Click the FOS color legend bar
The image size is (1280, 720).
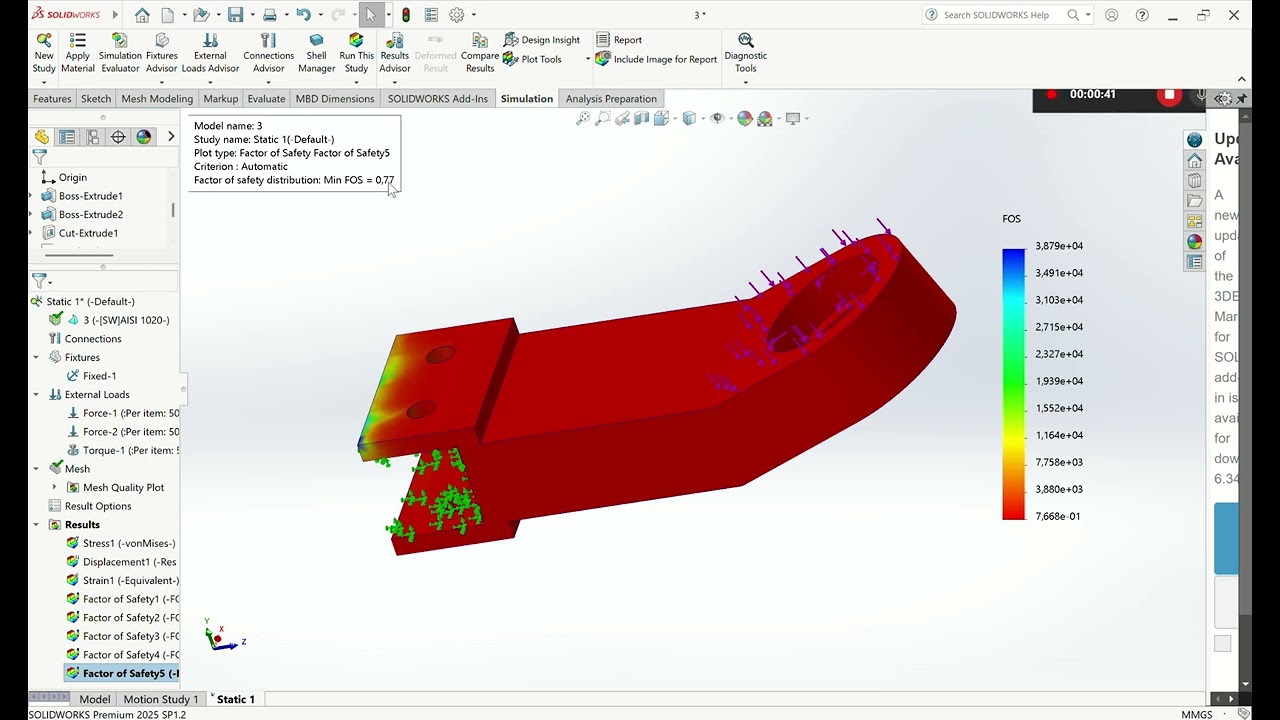click(x=1014, y=384)
